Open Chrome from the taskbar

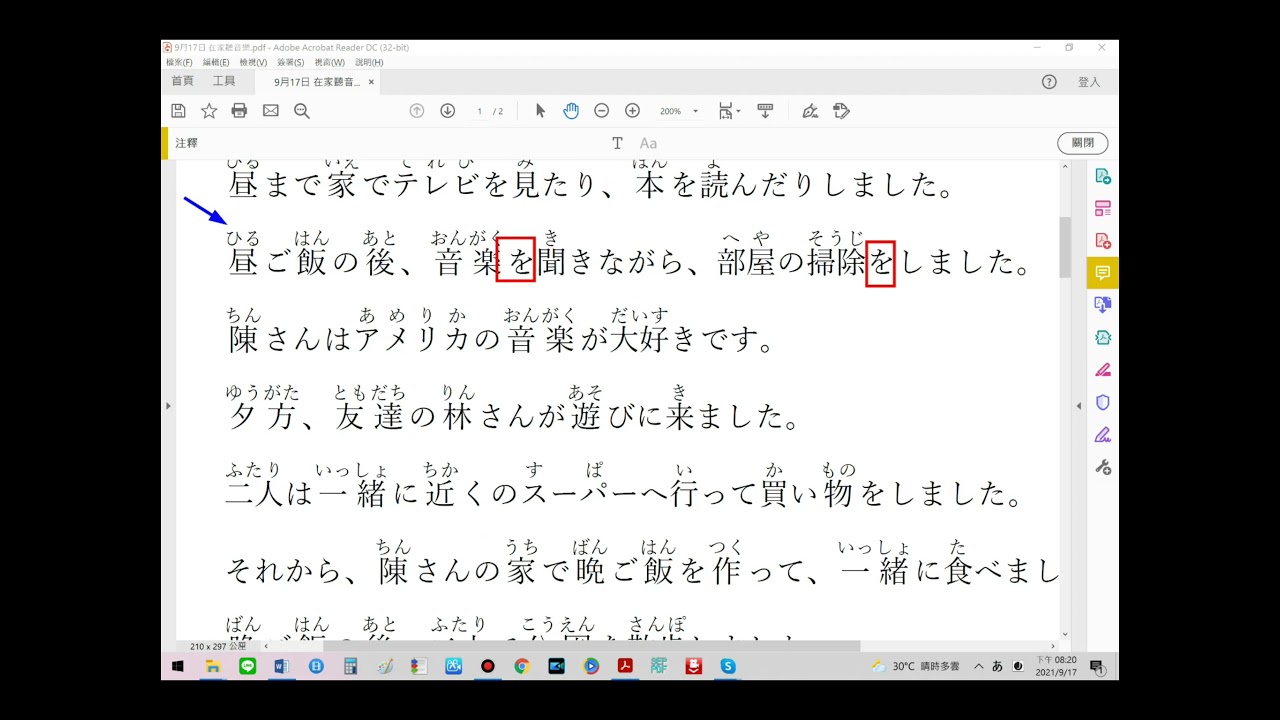tap(522, 666)
